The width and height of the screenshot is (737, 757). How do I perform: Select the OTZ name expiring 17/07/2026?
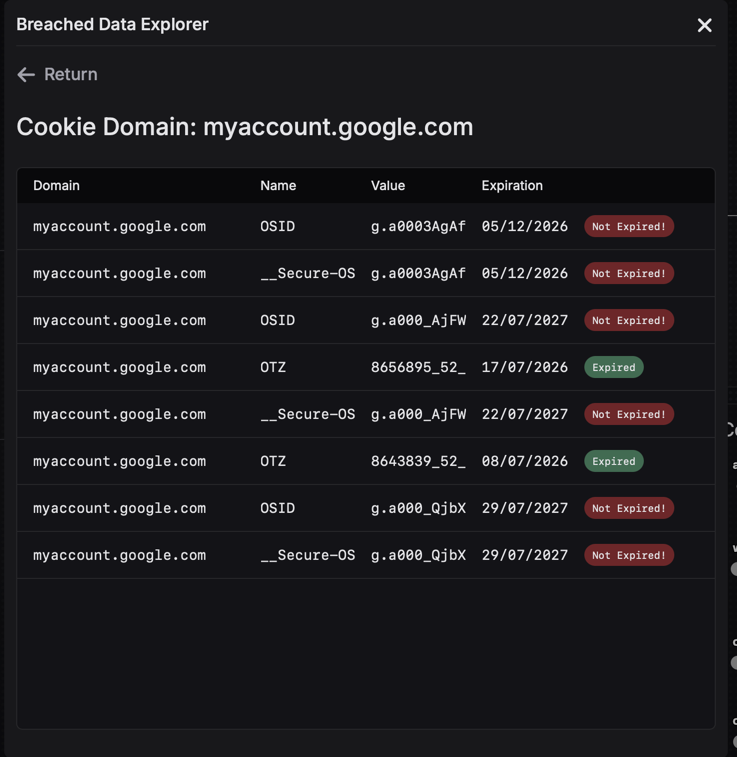273,367
